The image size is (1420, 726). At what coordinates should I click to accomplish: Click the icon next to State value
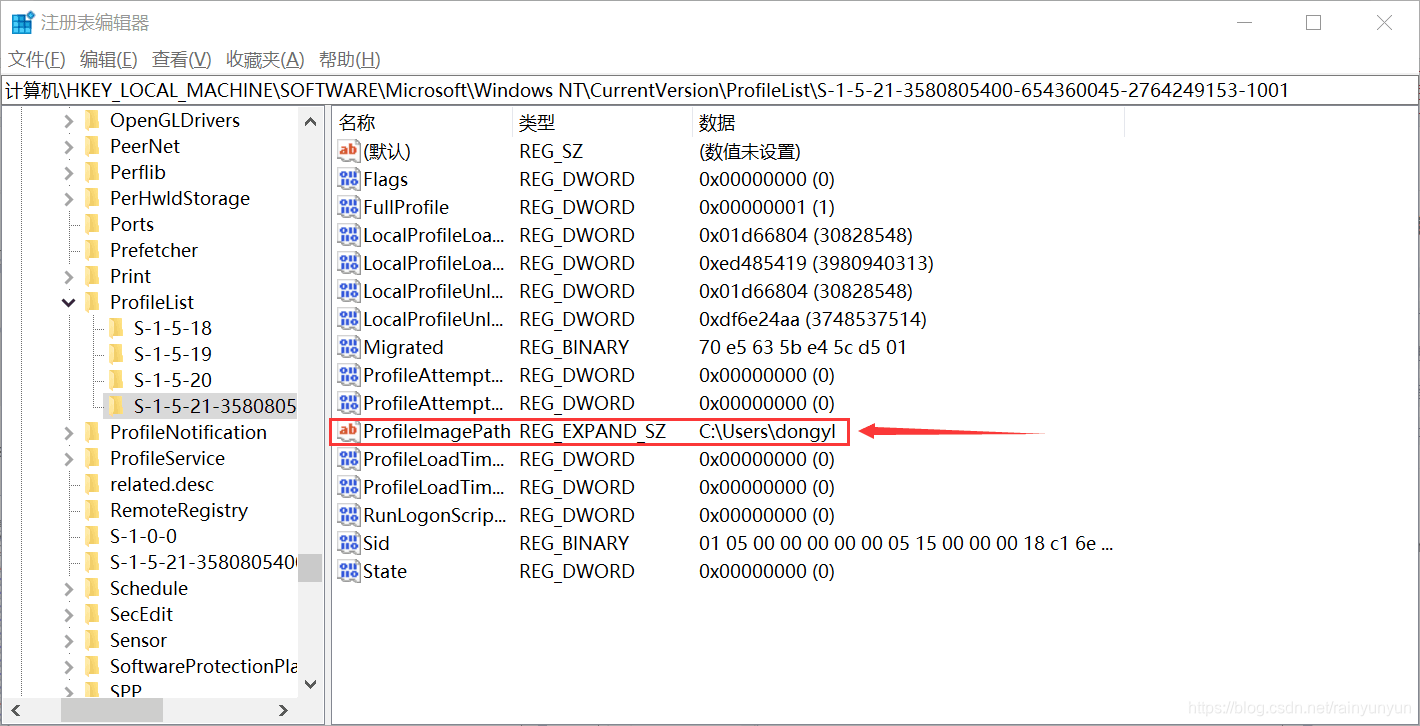[348, 571]
